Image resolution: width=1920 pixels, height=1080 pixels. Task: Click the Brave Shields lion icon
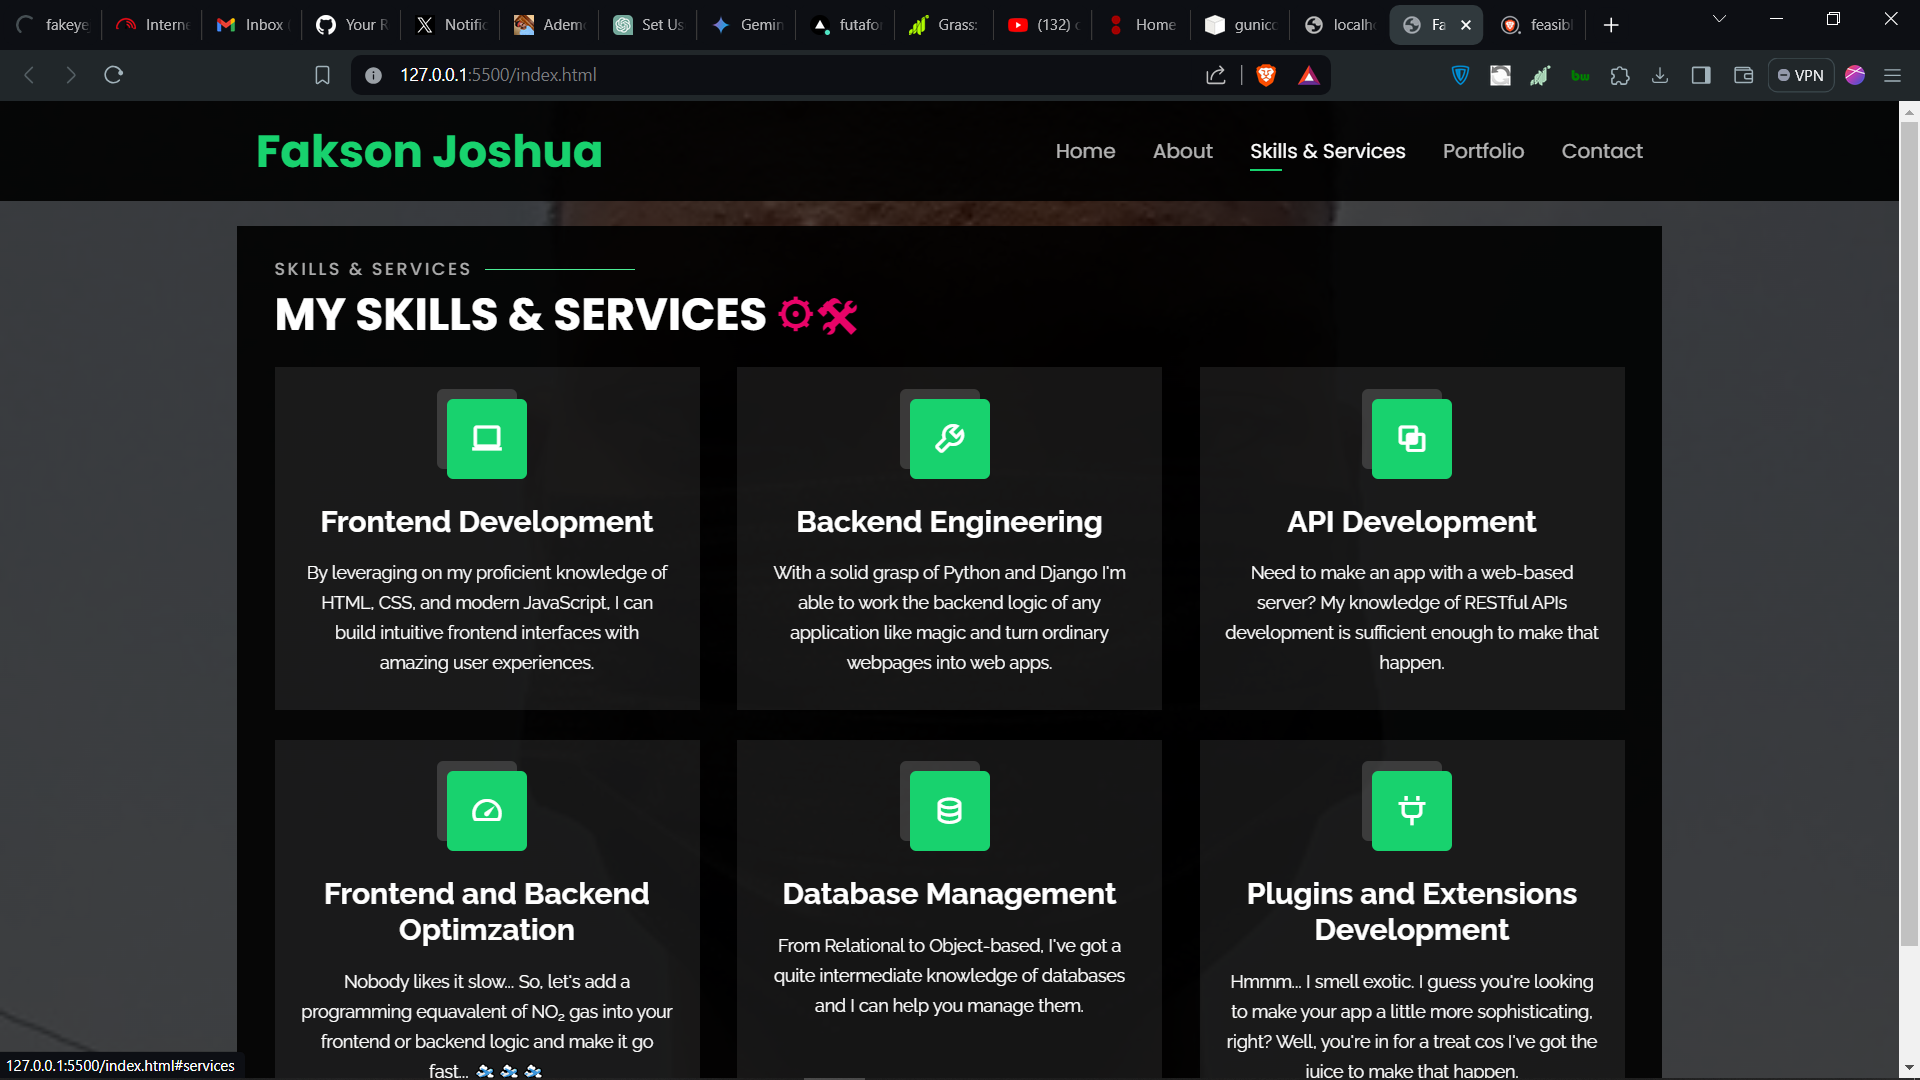[1266, 75]
